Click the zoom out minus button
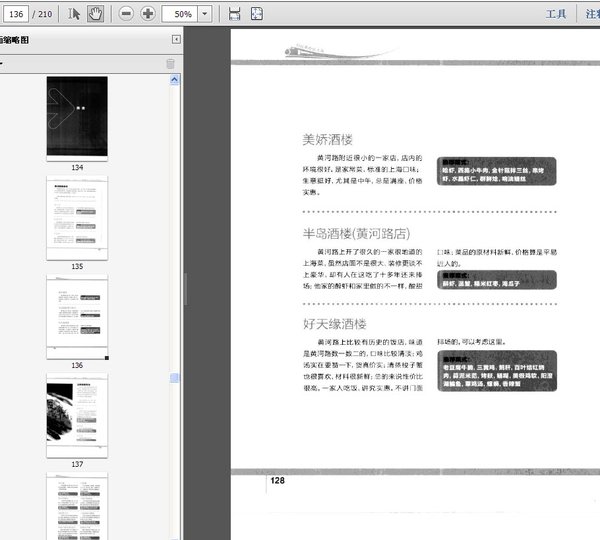Image resolution: width=600 pixels, height=540 pixels. coord(125,14)
